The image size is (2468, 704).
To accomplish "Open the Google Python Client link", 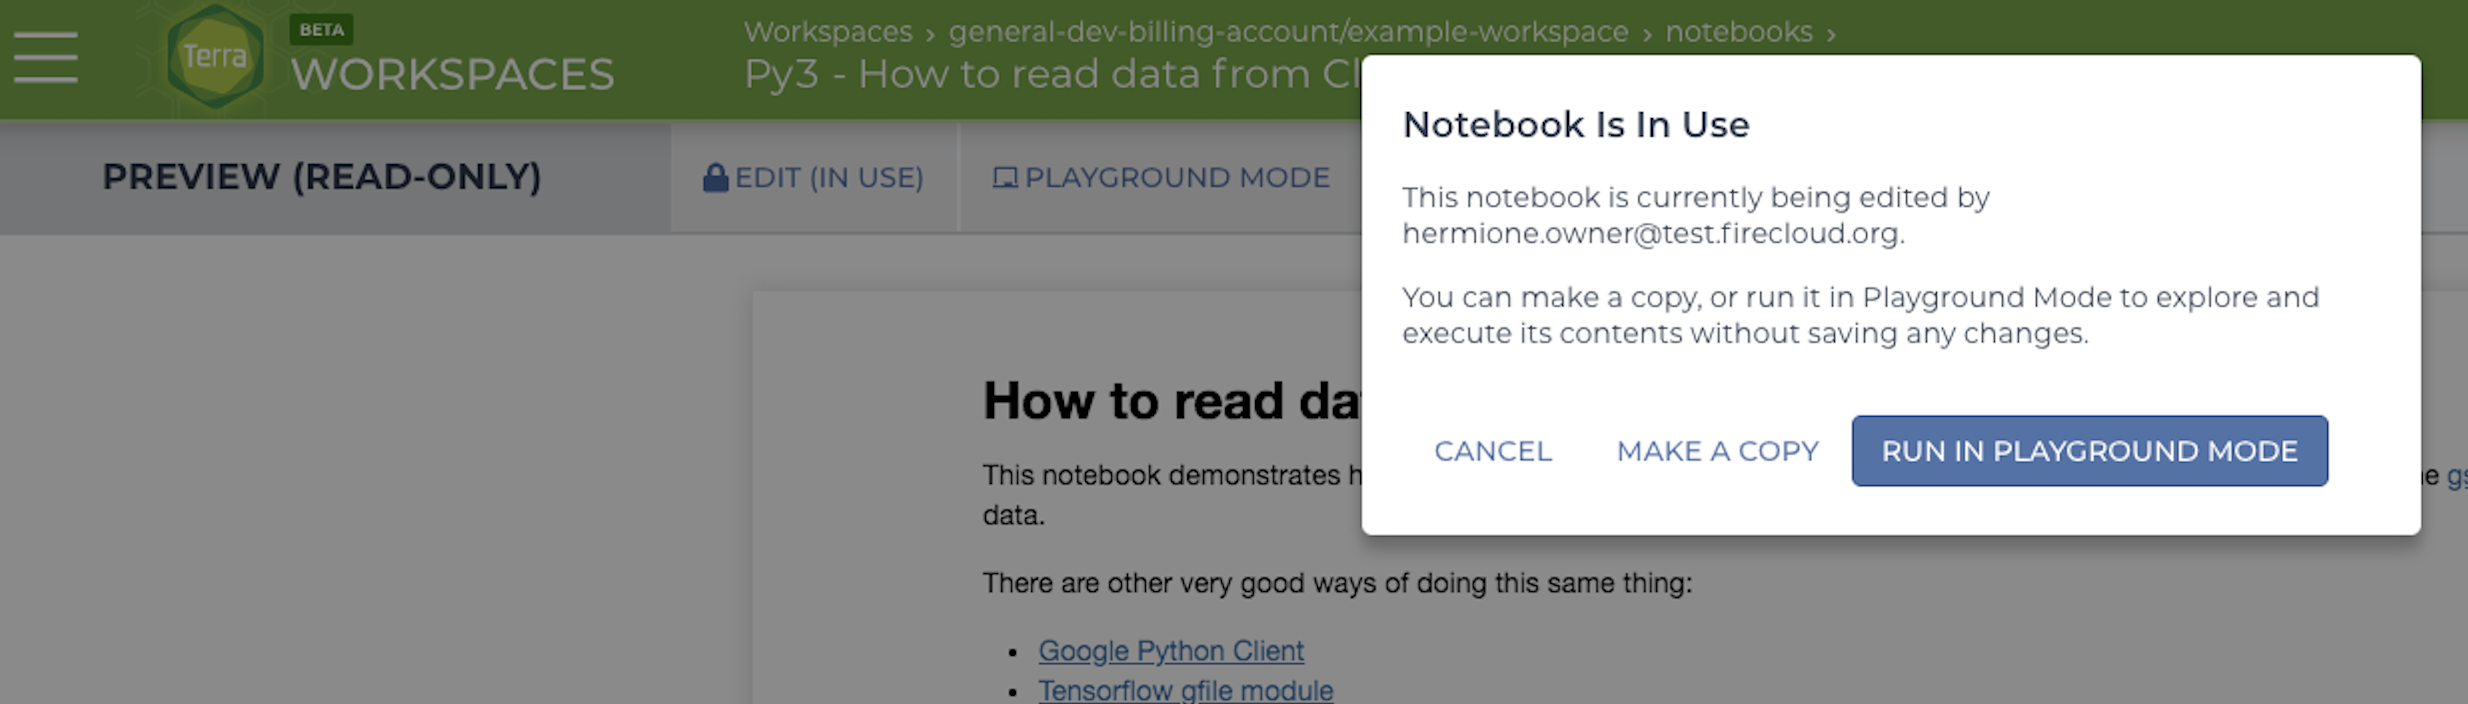I will tap(1170, 651).
